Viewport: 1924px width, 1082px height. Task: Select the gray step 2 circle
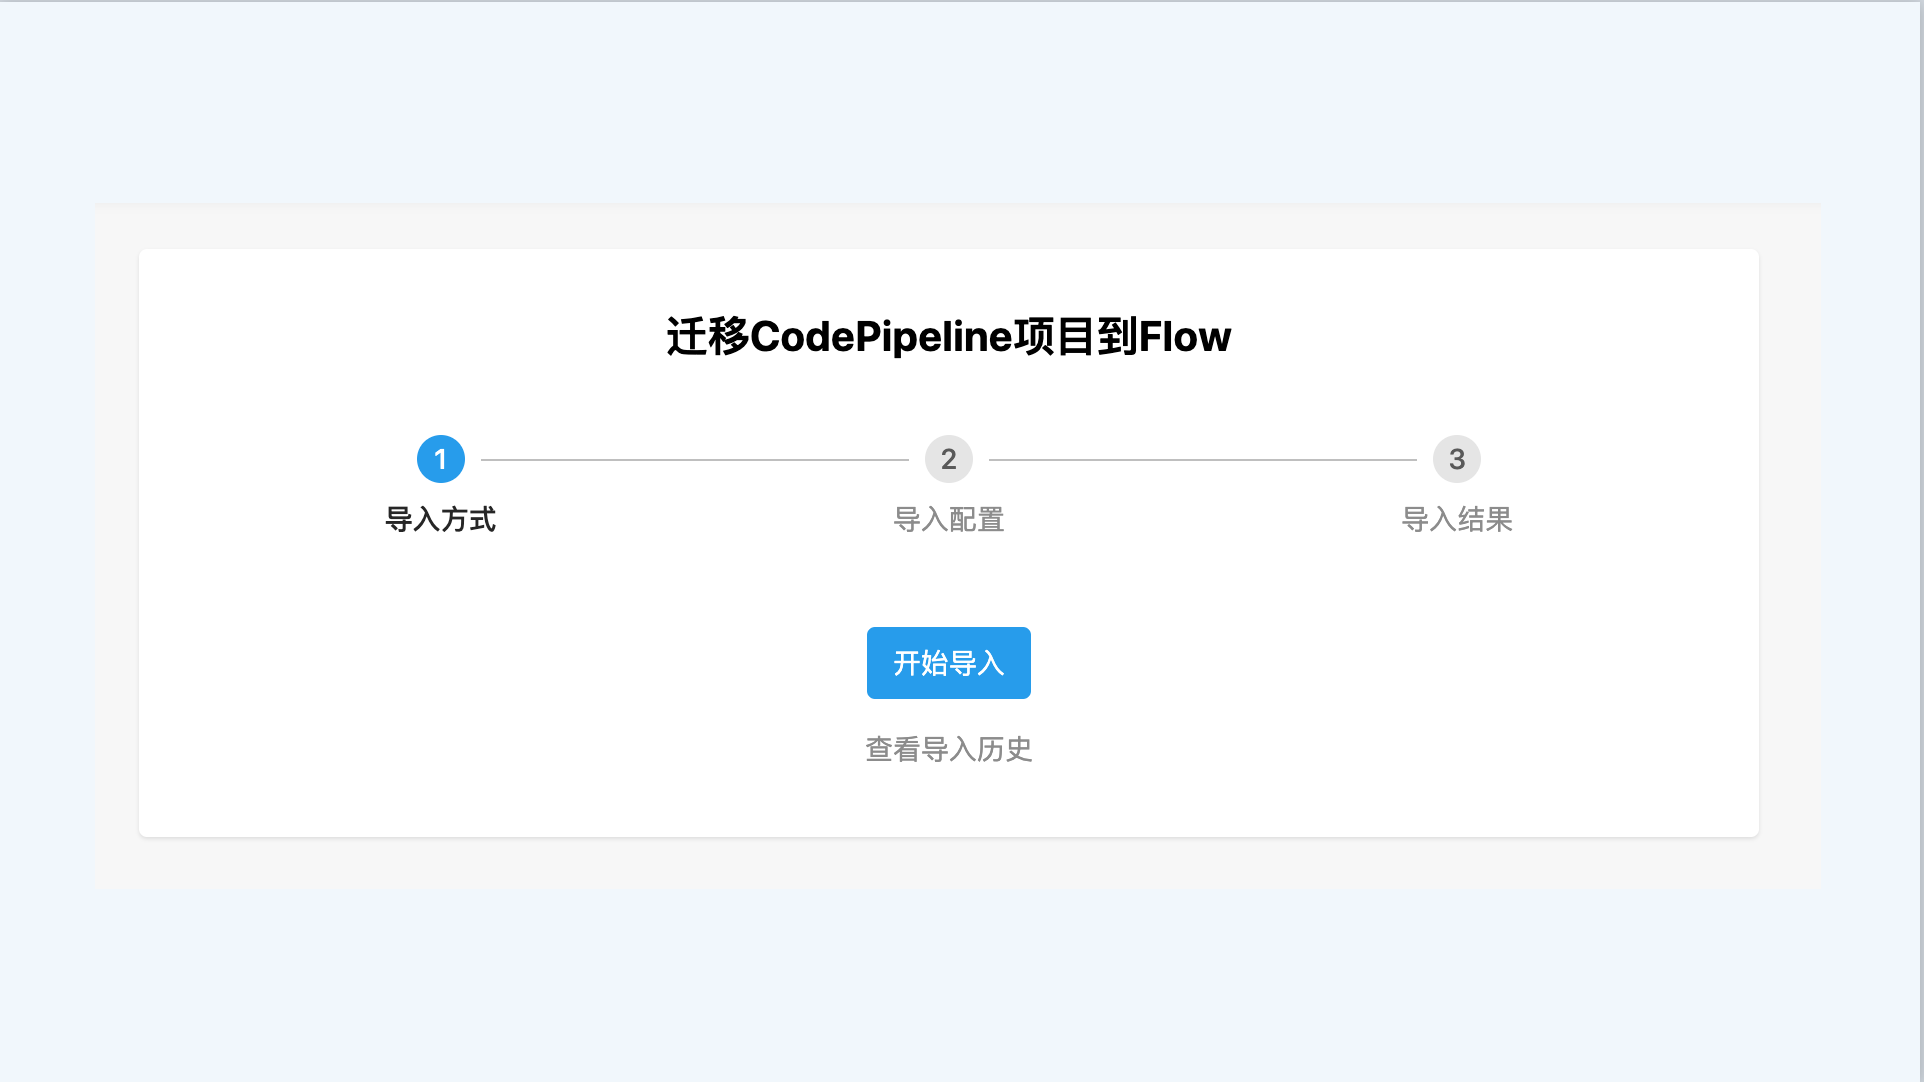click(x=948, y=459)
